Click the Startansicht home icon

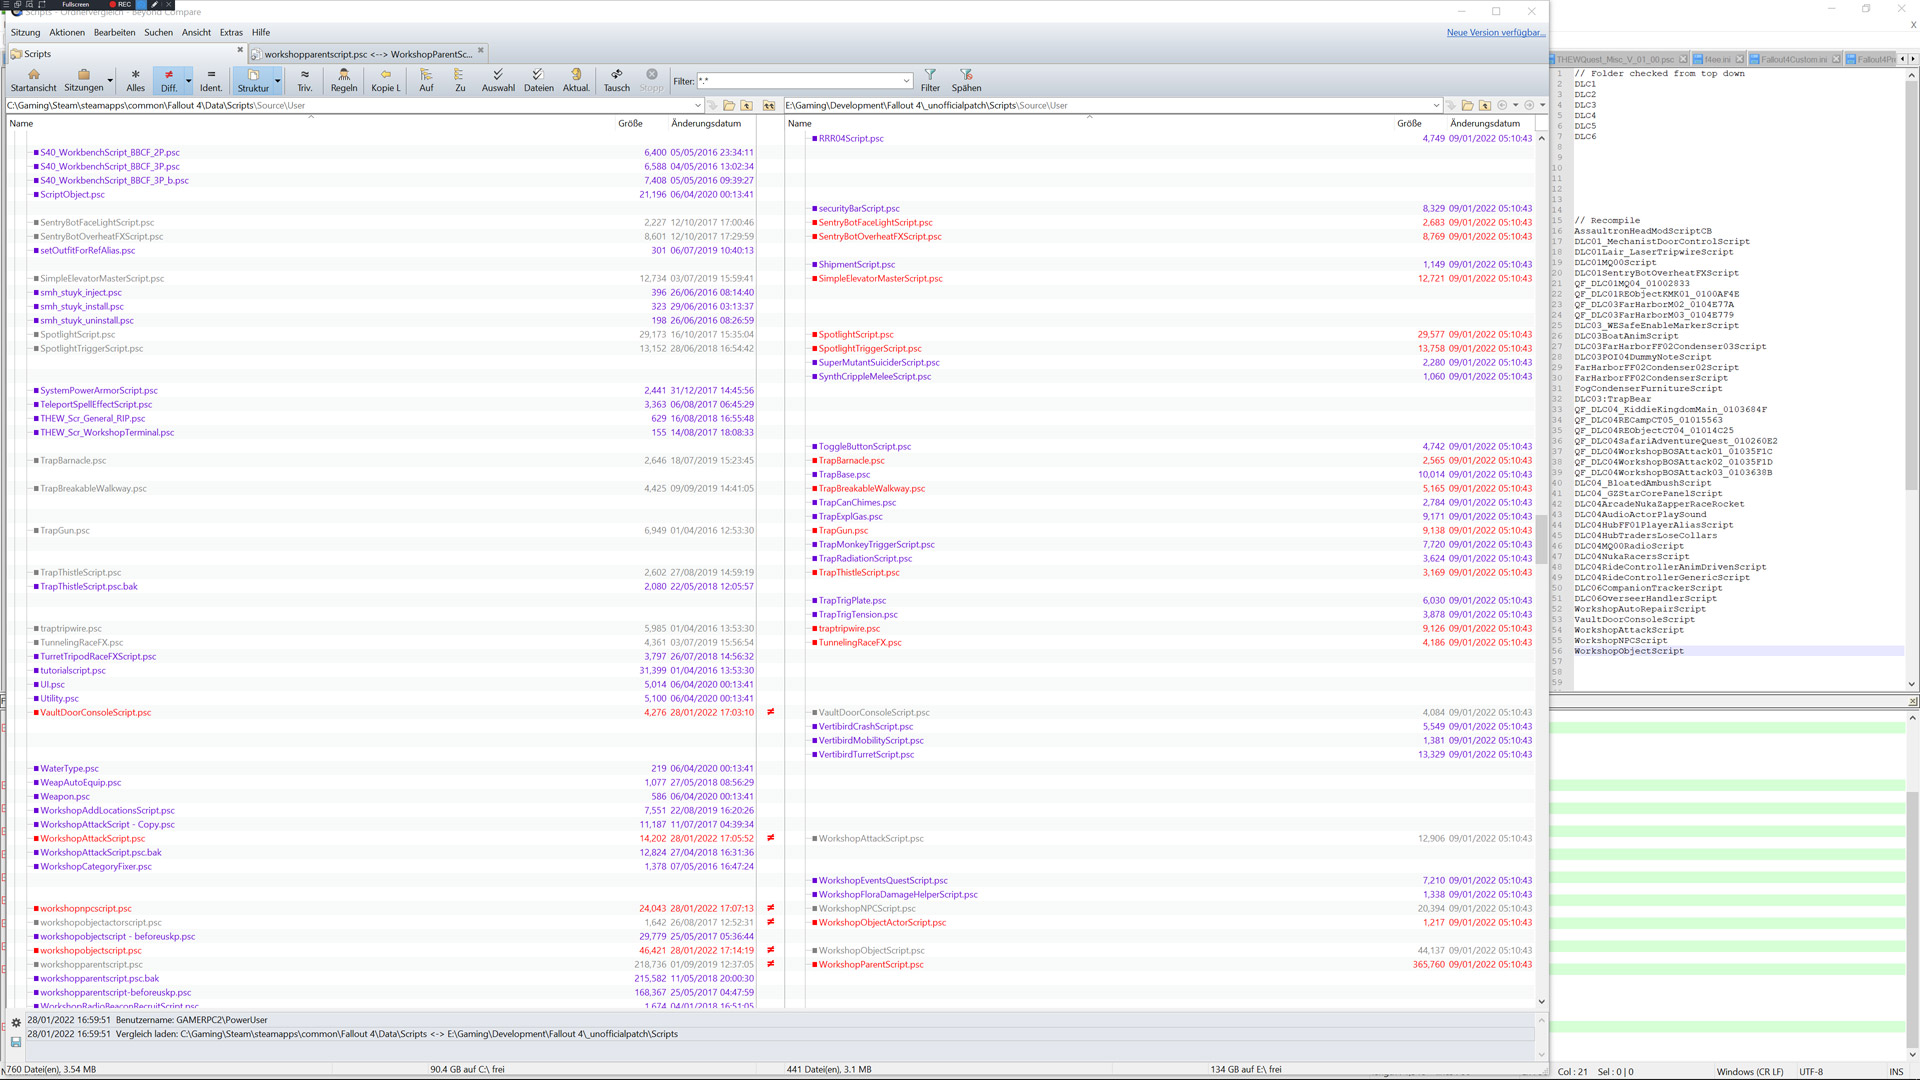(x=33, y=75)
